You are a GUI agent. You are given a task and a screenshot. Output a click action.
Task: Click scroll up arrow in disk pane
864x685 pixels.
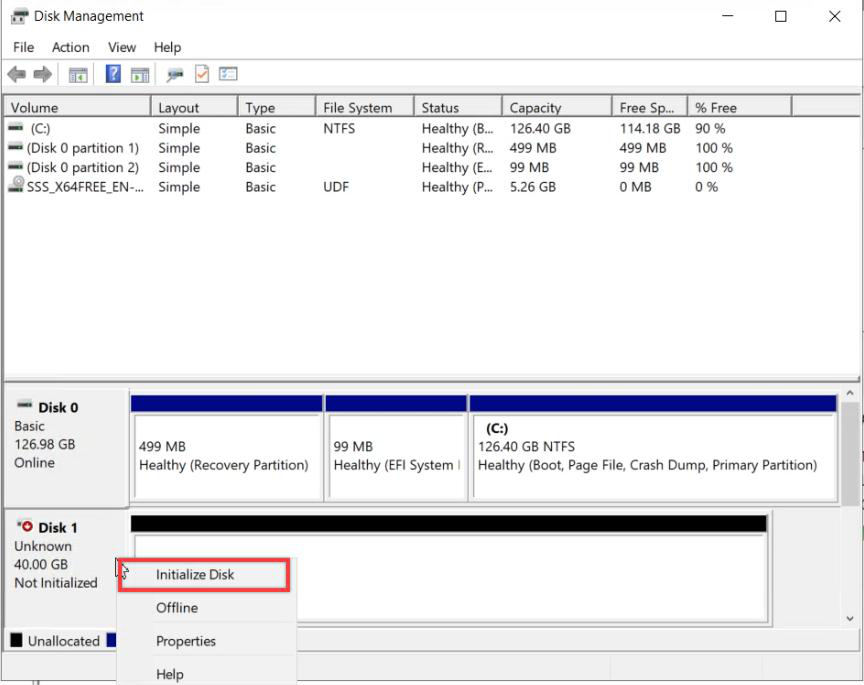coord(850,393)
